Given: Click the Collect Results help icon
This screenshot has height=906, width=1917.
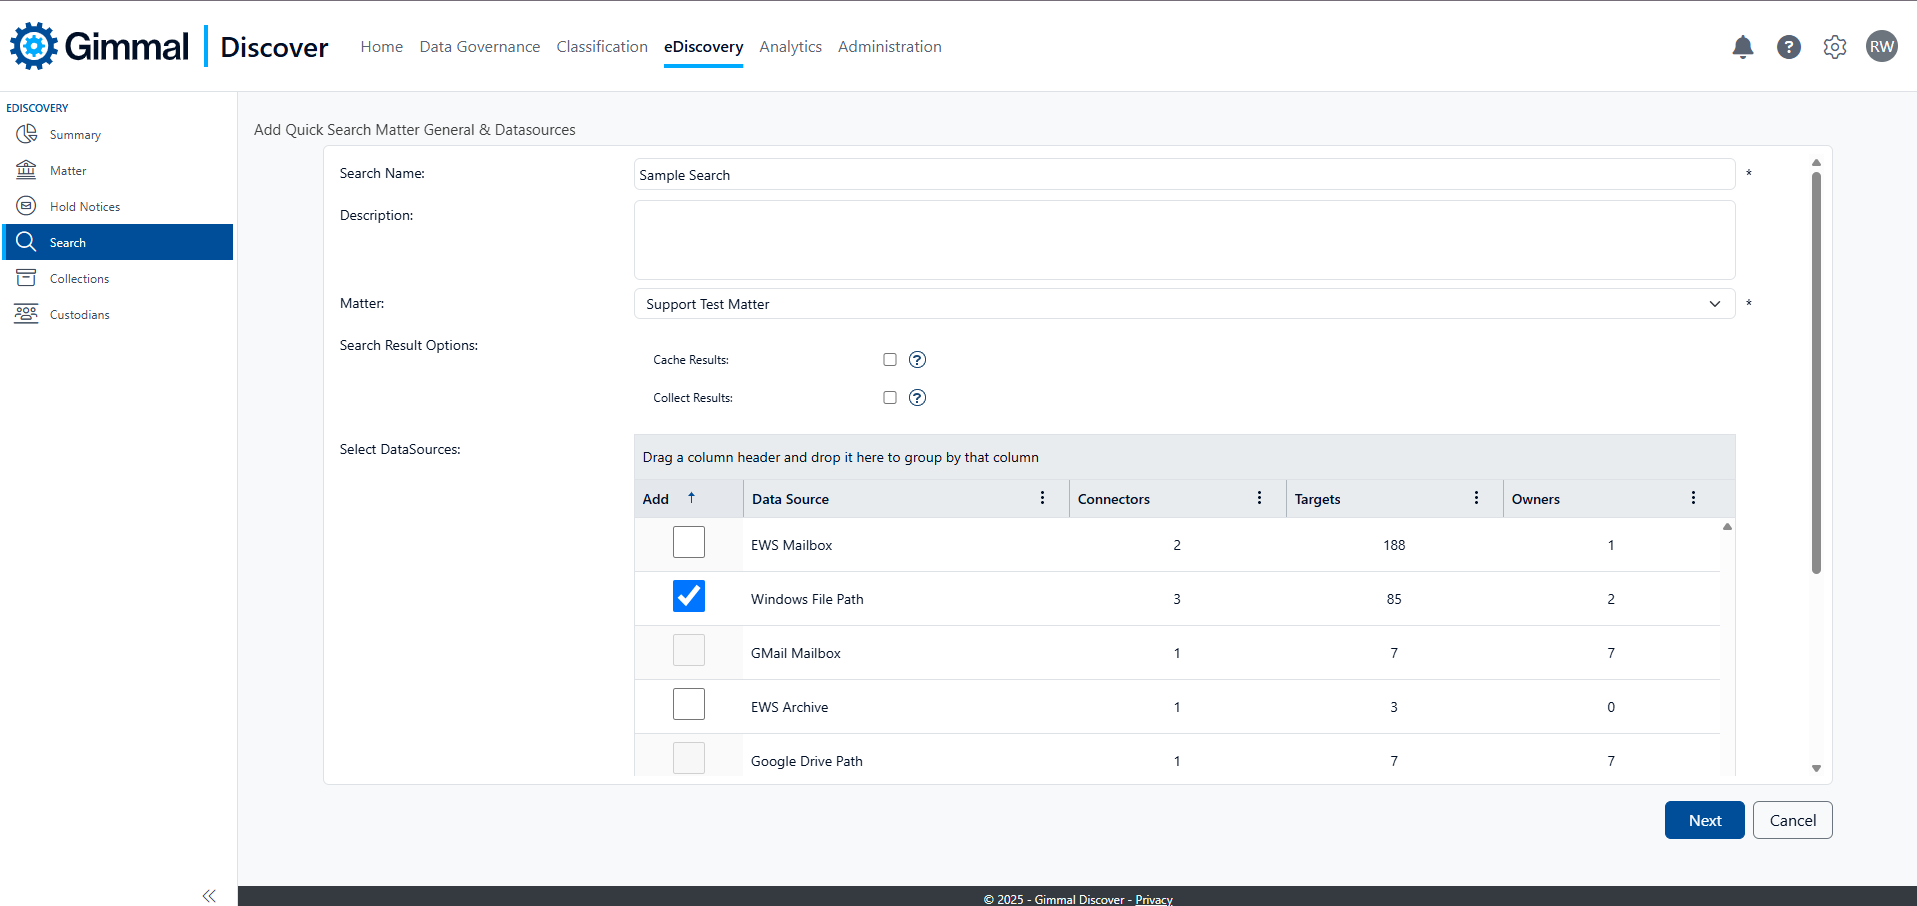Looking at the screenshot, I should 917,398.
